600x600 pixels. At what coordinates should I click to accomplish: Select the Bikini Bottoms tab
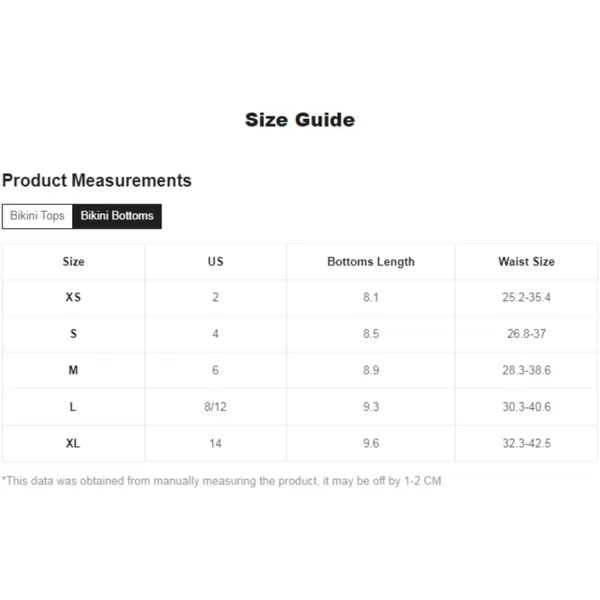[117, 216]
